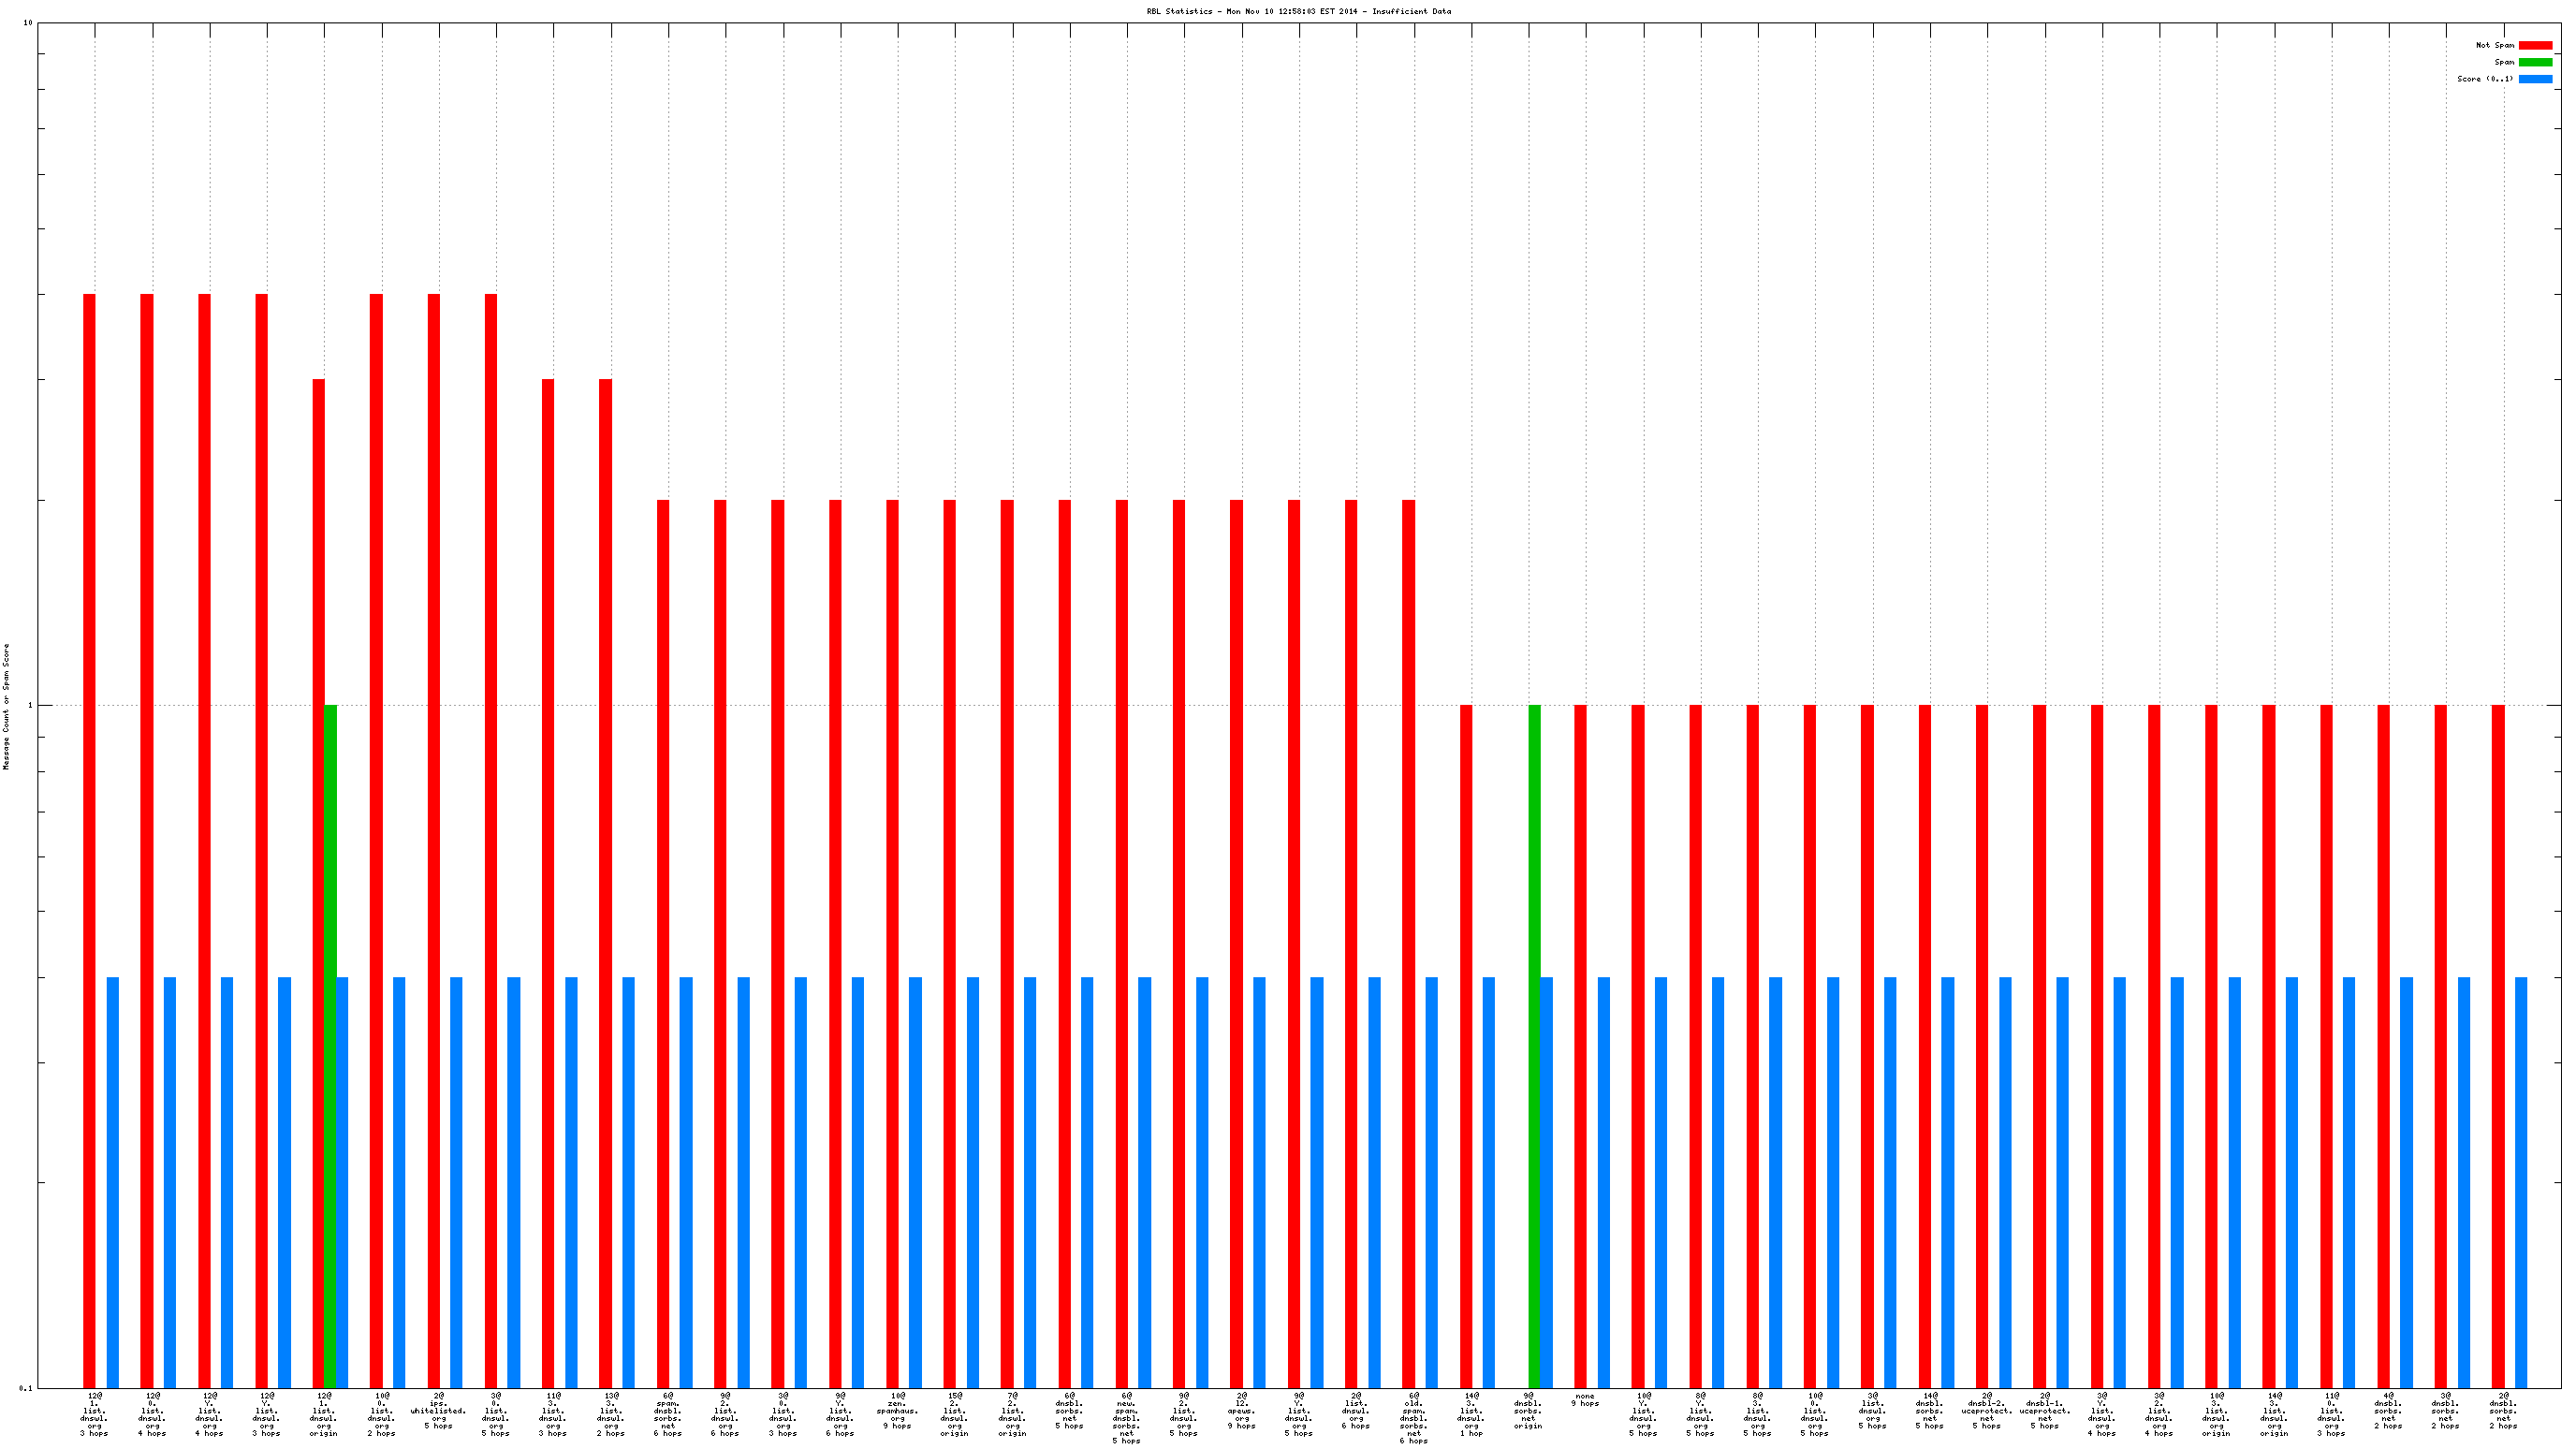Click the red Not Spam legend swatch
Screen dimensions: 2576x1449
[x=2535, y=45]
